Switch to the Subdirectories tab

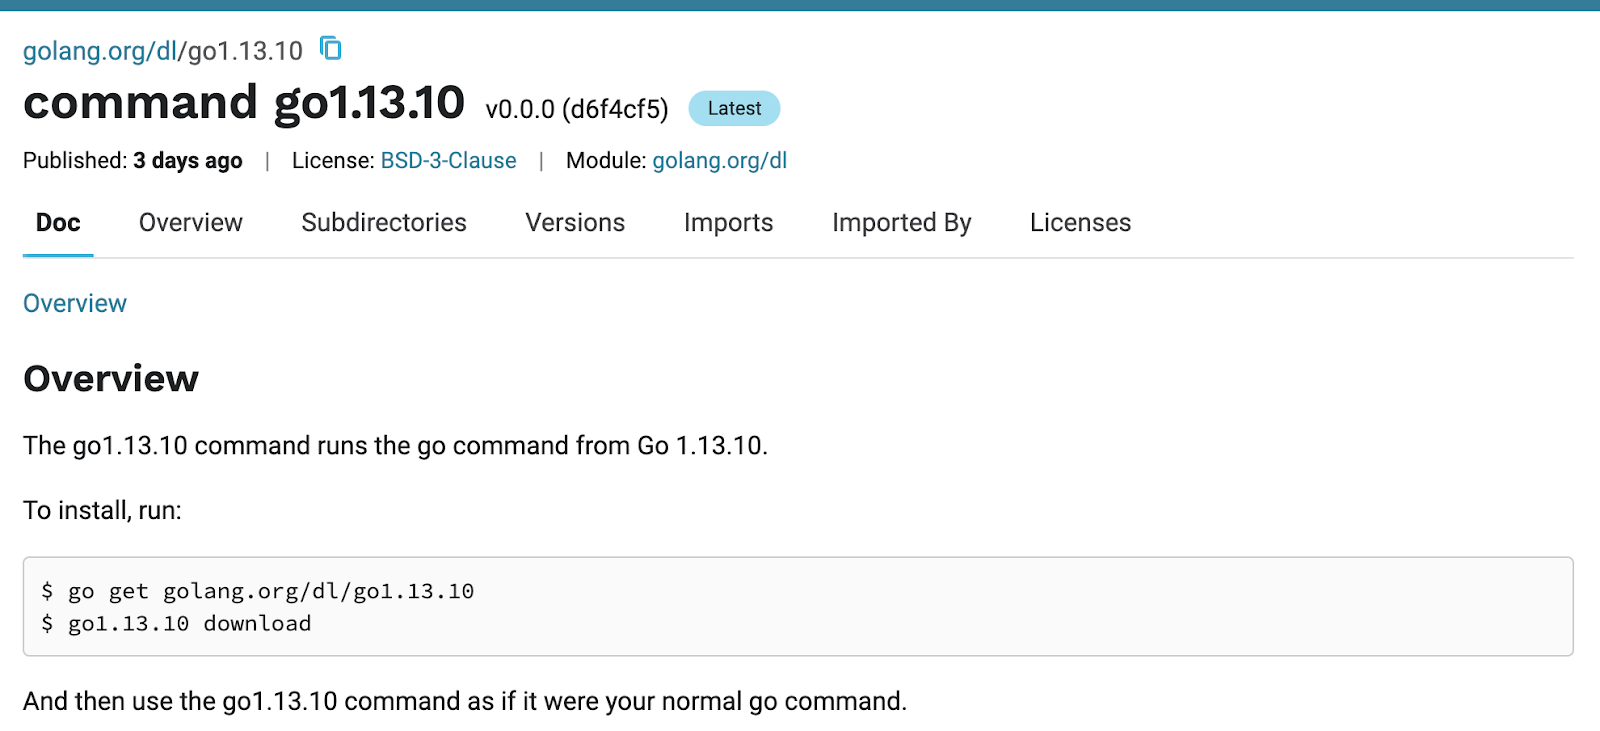point(384,223)
